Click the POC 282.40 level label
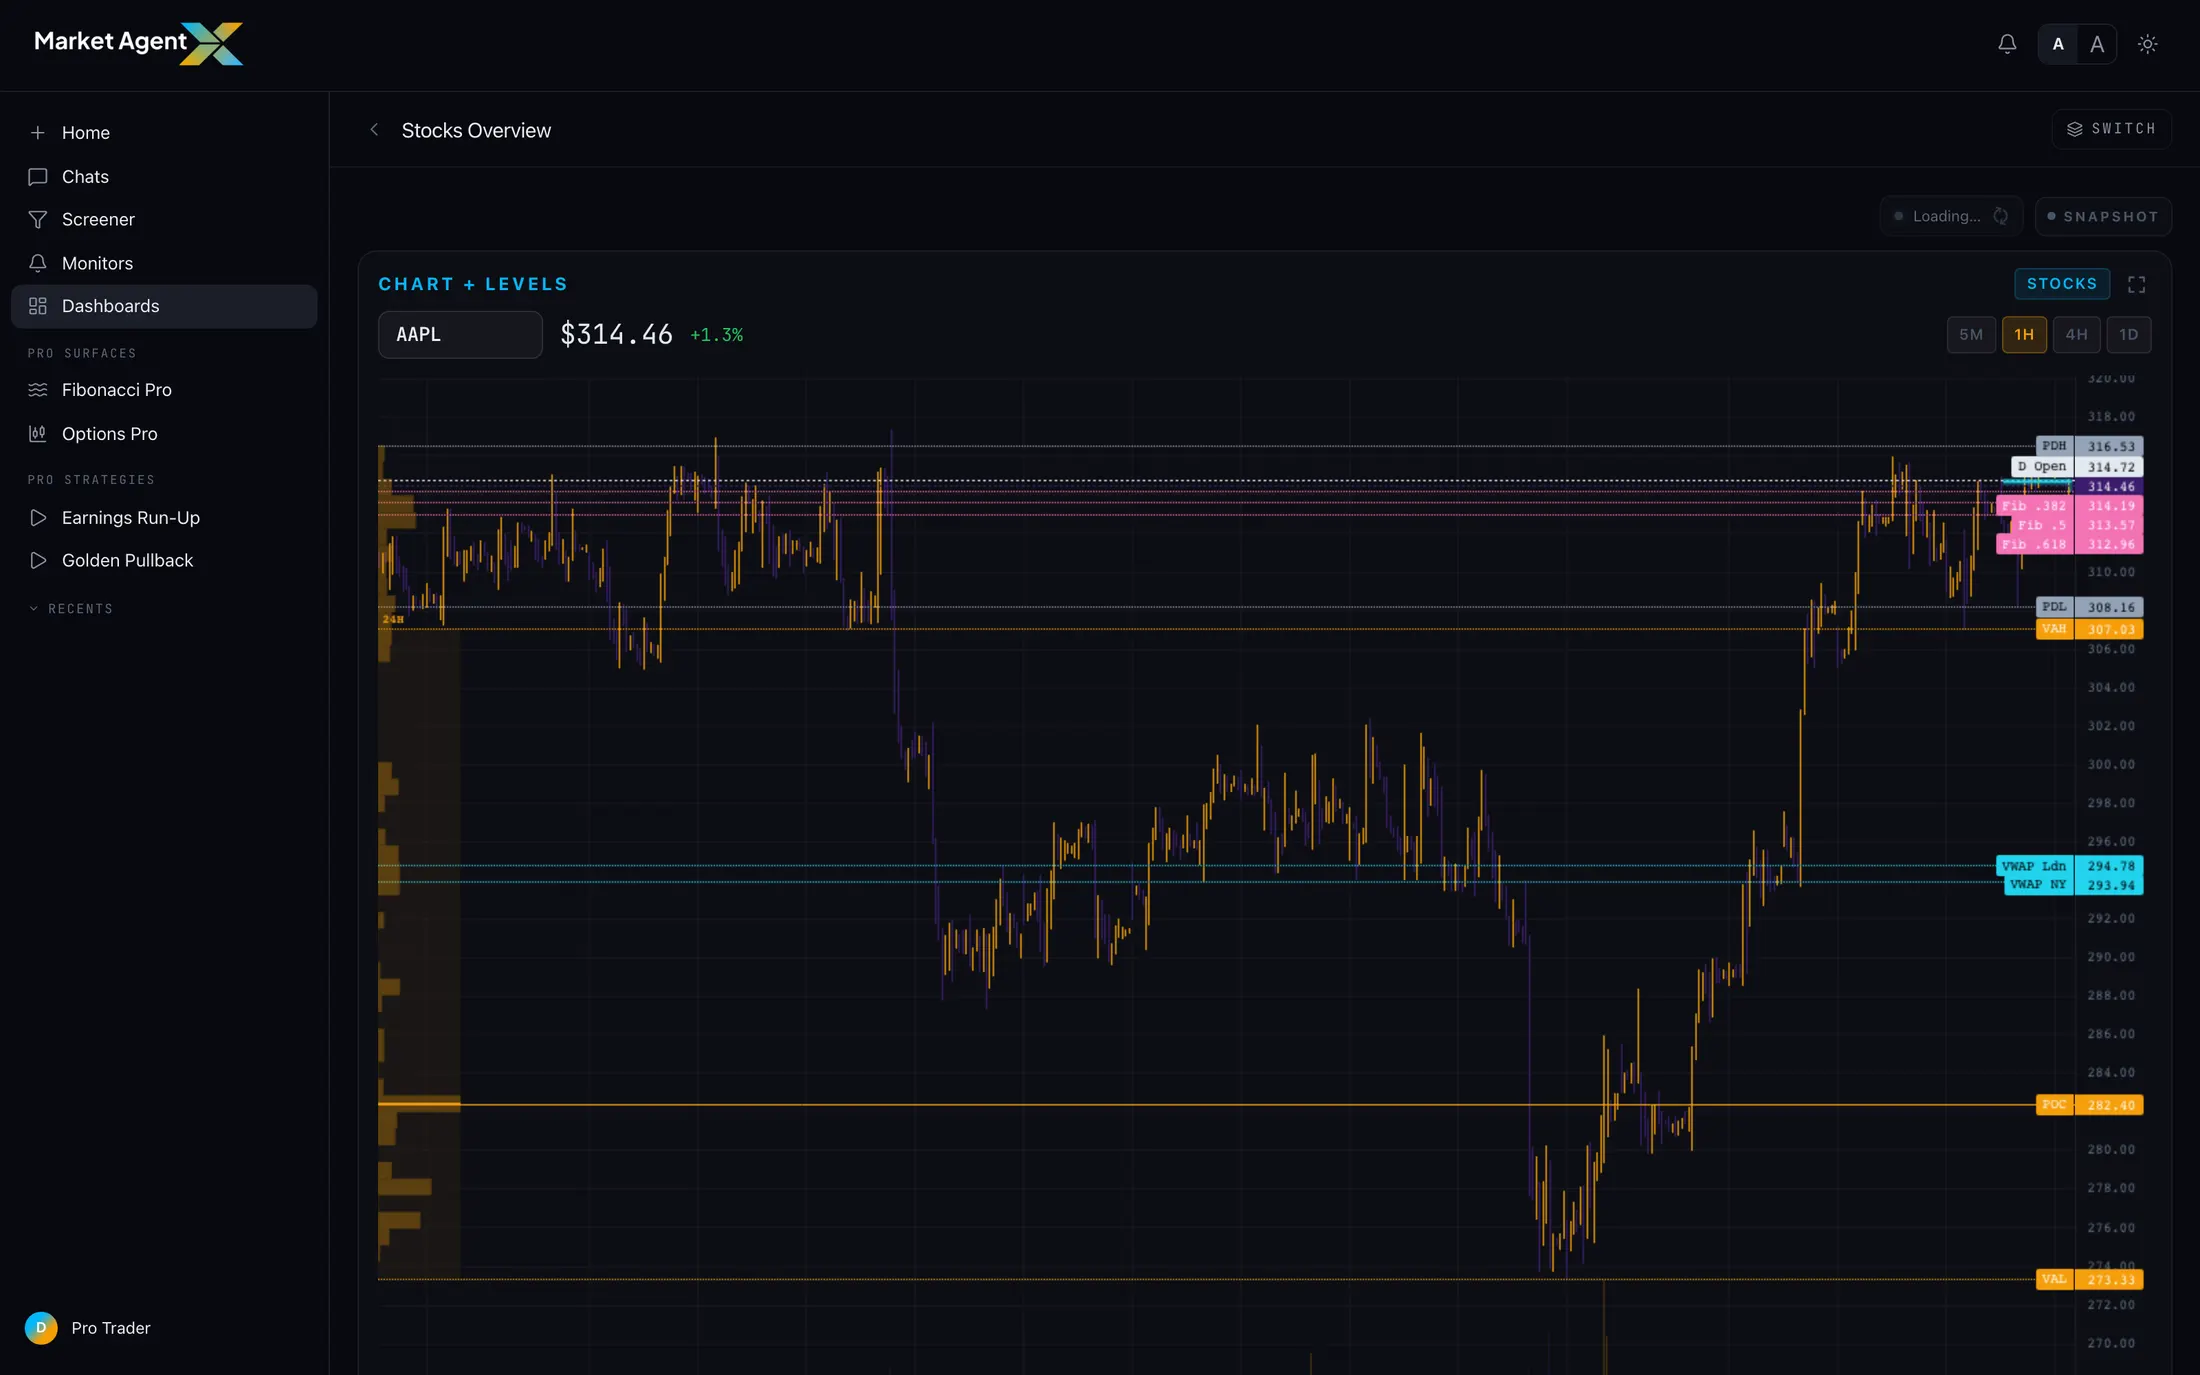The height and width of the screenshot is (1375, 2200). (2090, 1105)
